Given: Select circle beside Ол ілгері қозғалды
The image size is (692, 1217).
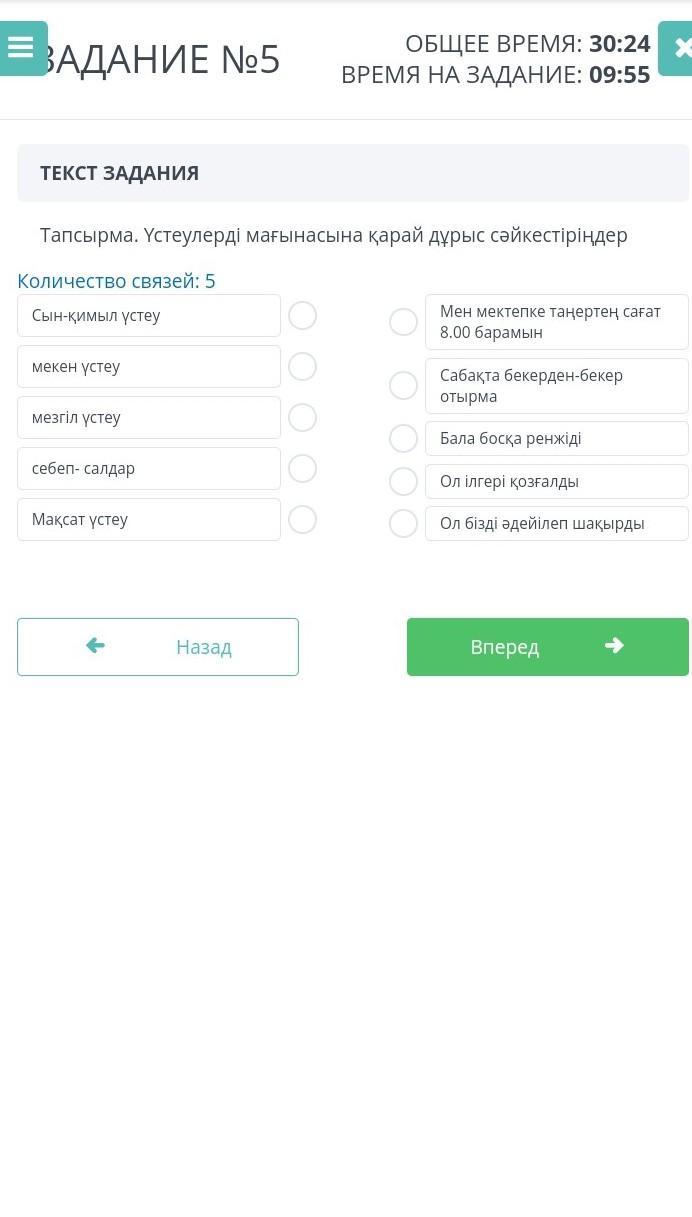Looking at the screenshot, I should (x=403, y=482).
